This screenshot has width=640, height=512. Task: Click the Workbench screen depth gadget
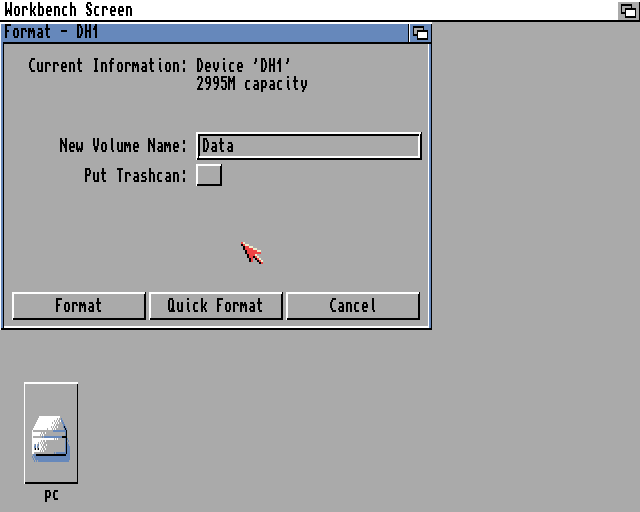point(628,10)
